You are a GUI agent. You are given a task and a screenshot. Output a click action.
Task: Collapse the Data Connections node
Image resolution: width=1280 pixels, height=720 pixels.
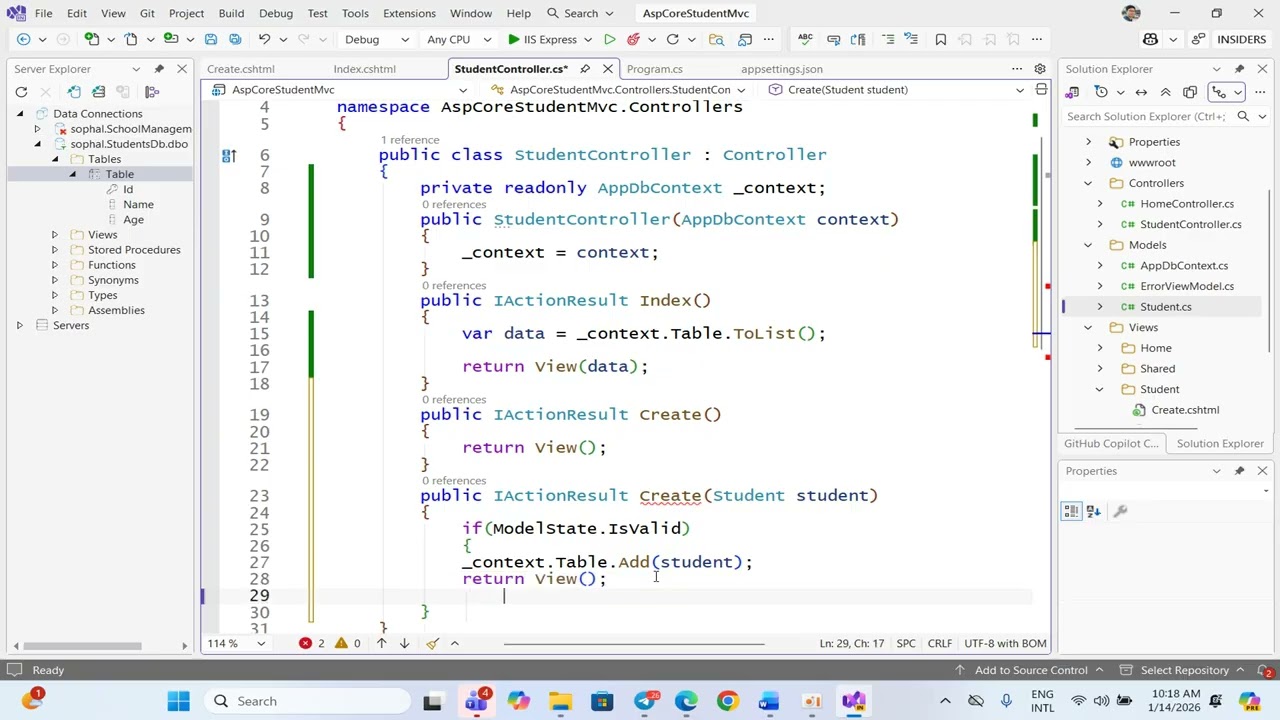tap(19, 114)
